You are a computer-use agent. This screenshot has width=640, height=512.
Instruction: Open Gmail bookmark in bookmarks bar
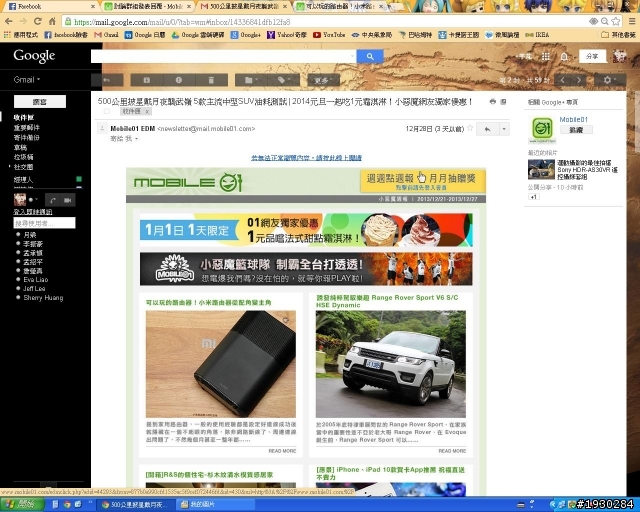[x=106, y=35]
